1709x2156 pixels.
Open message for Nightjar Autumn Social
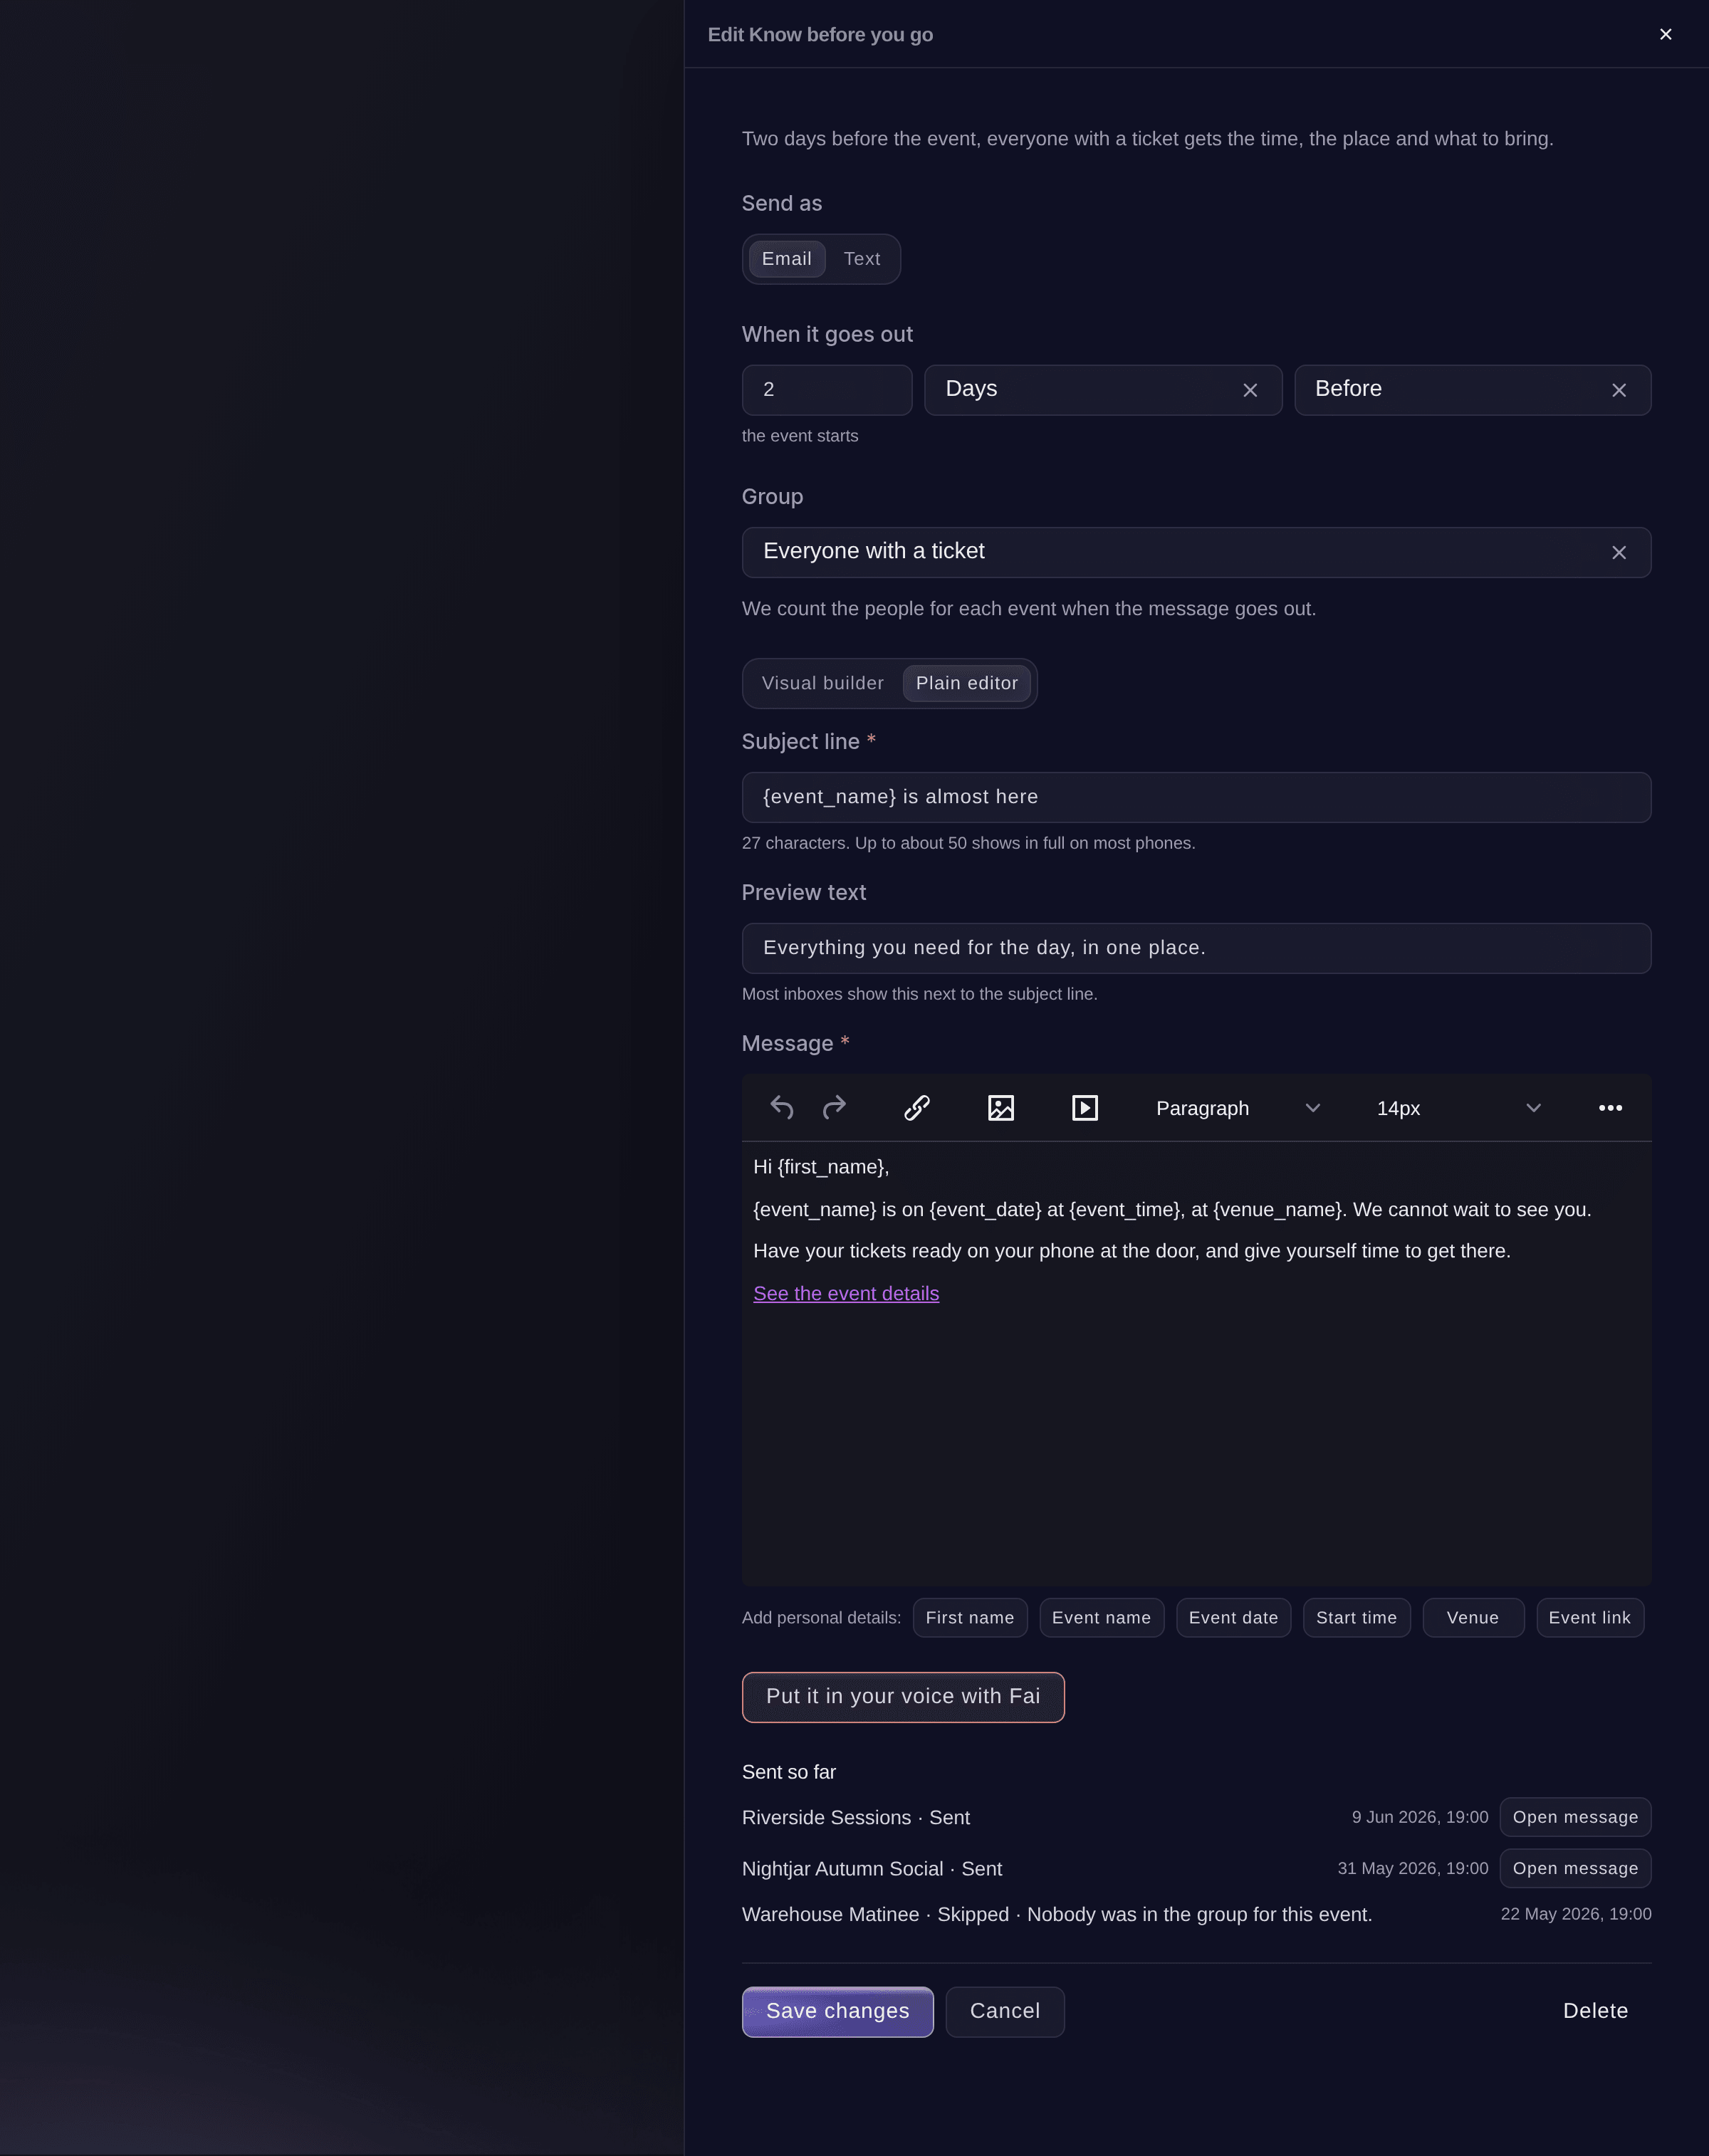(1575, 1868)
